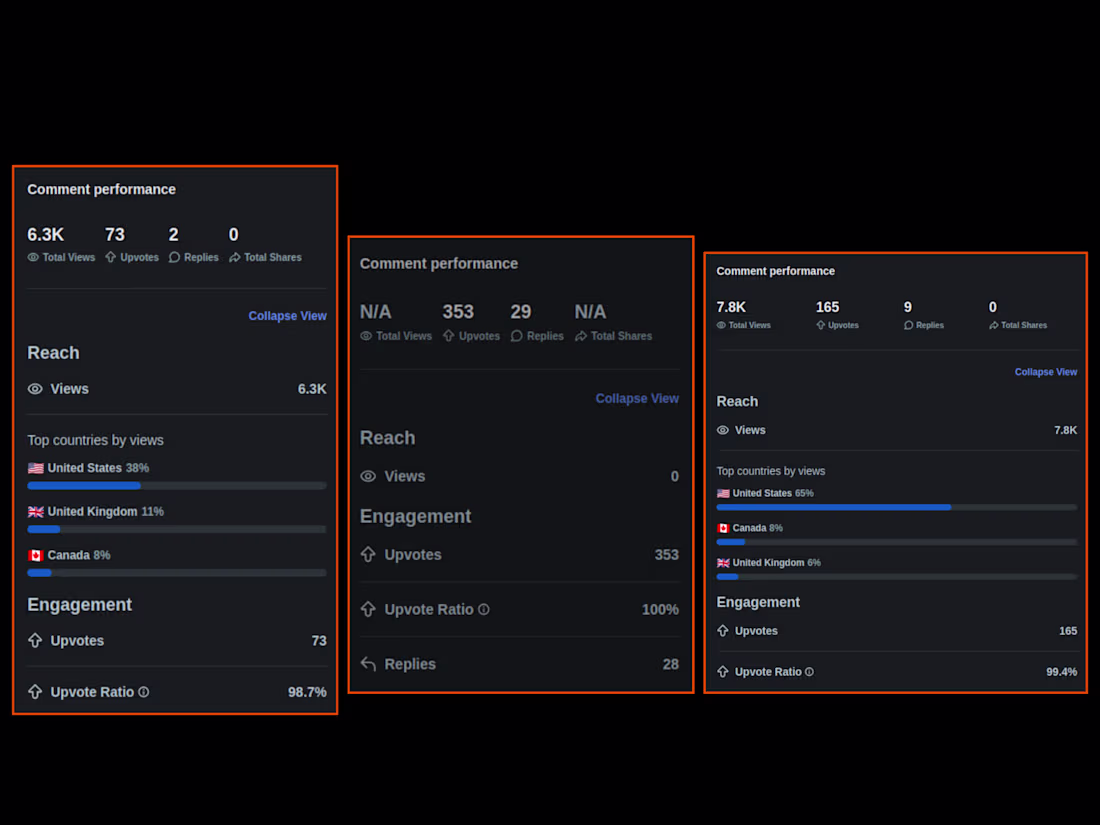Click the United Kingdom 11% views bar
The height and width of the screenshot is (825, 1100).
coord(177,529)
